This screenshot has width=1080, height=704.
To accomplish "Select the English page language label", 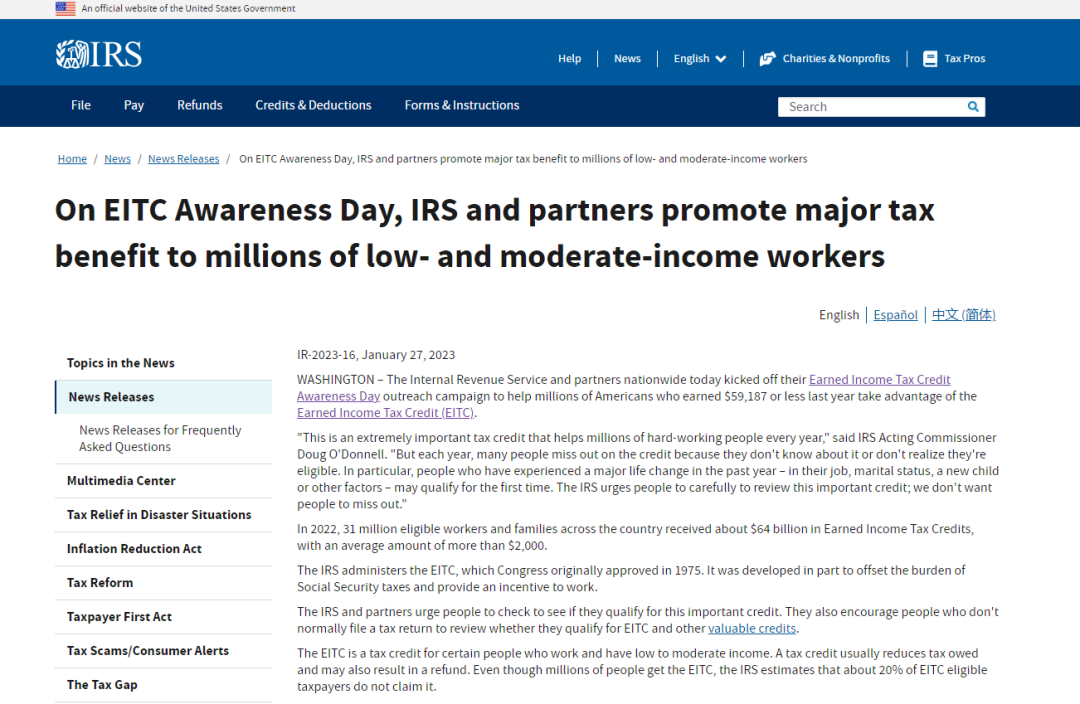I will coord(839,315).
